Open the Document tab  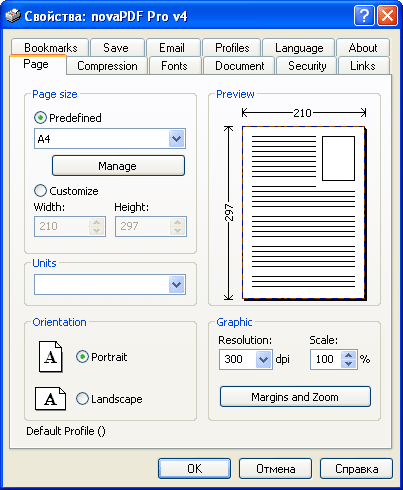240,66
